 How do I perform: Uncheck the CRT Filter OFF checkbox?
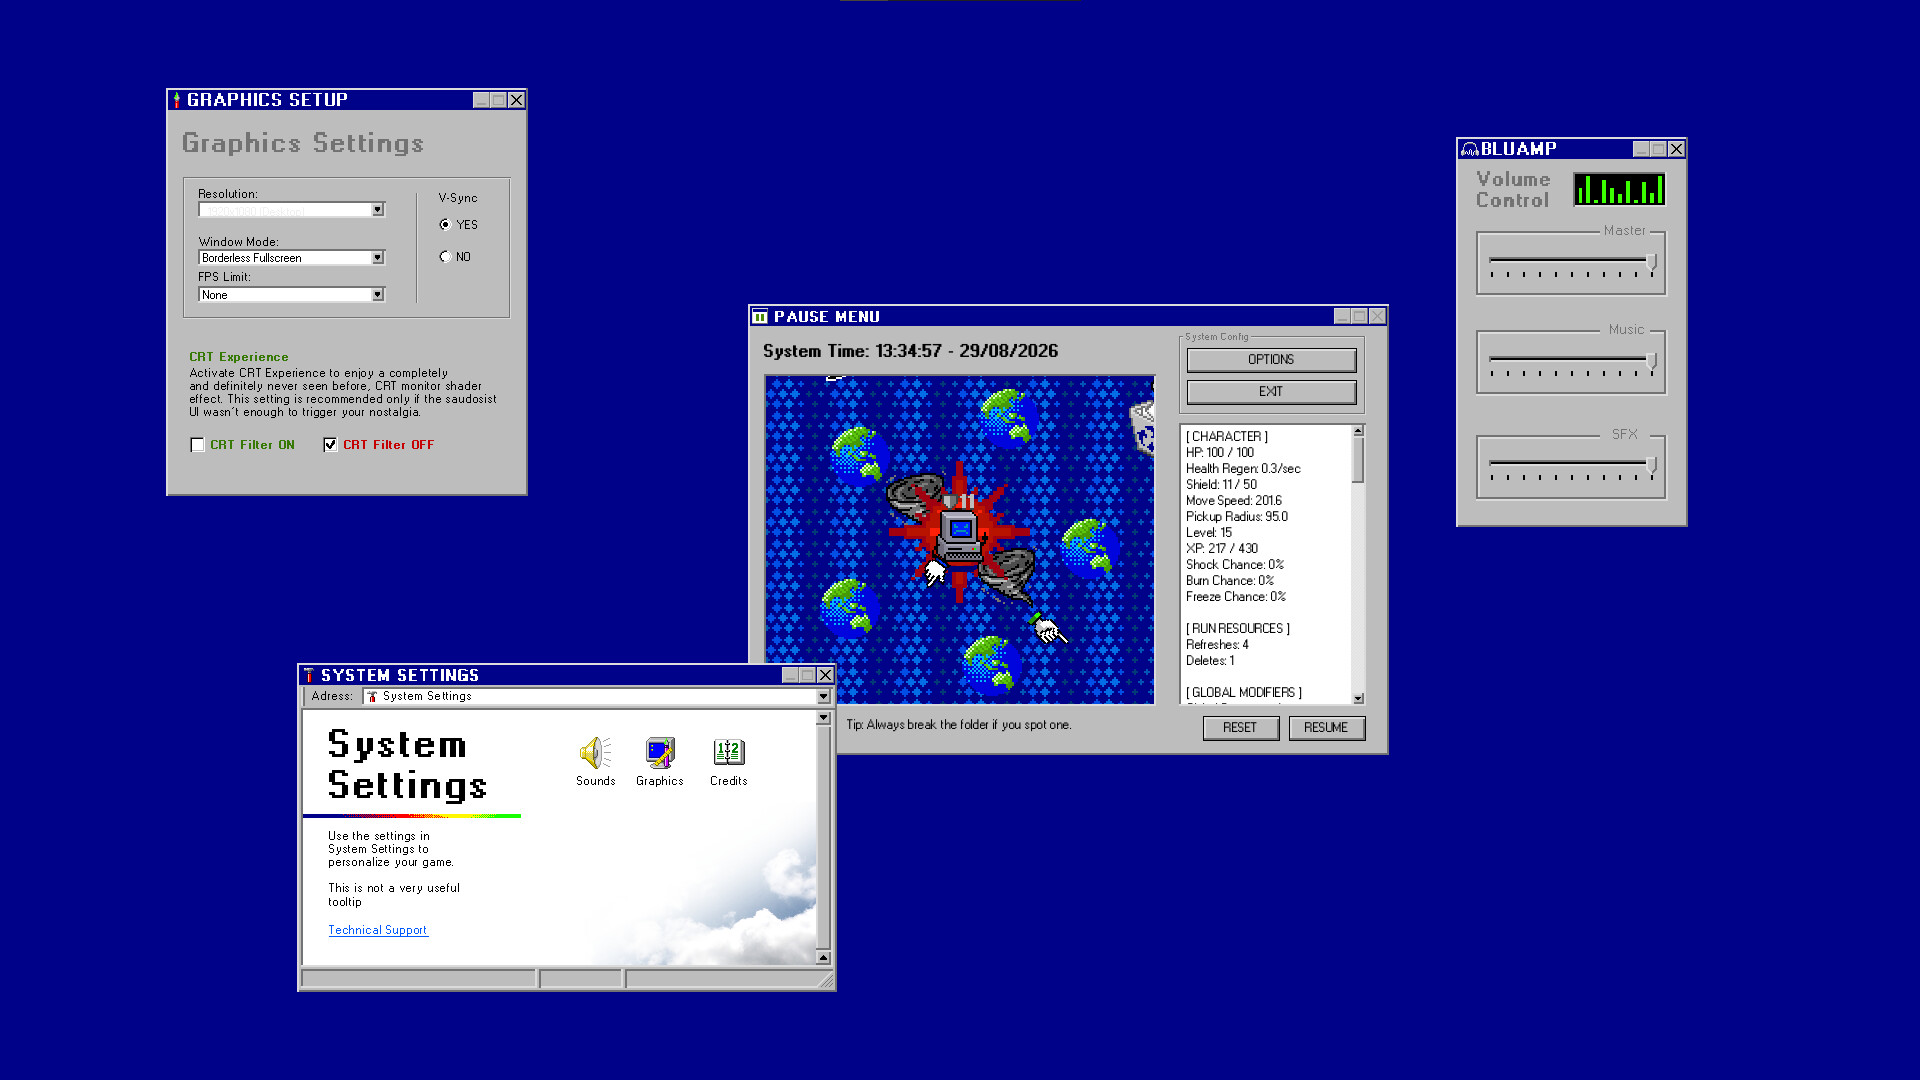click(330, 445)
